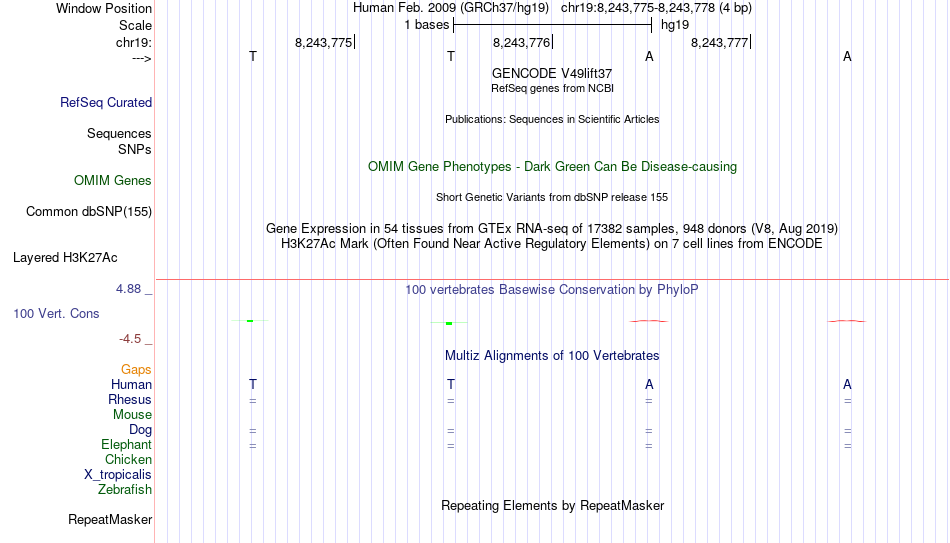Click the last A base in the sequence ruler

point(847,56)
